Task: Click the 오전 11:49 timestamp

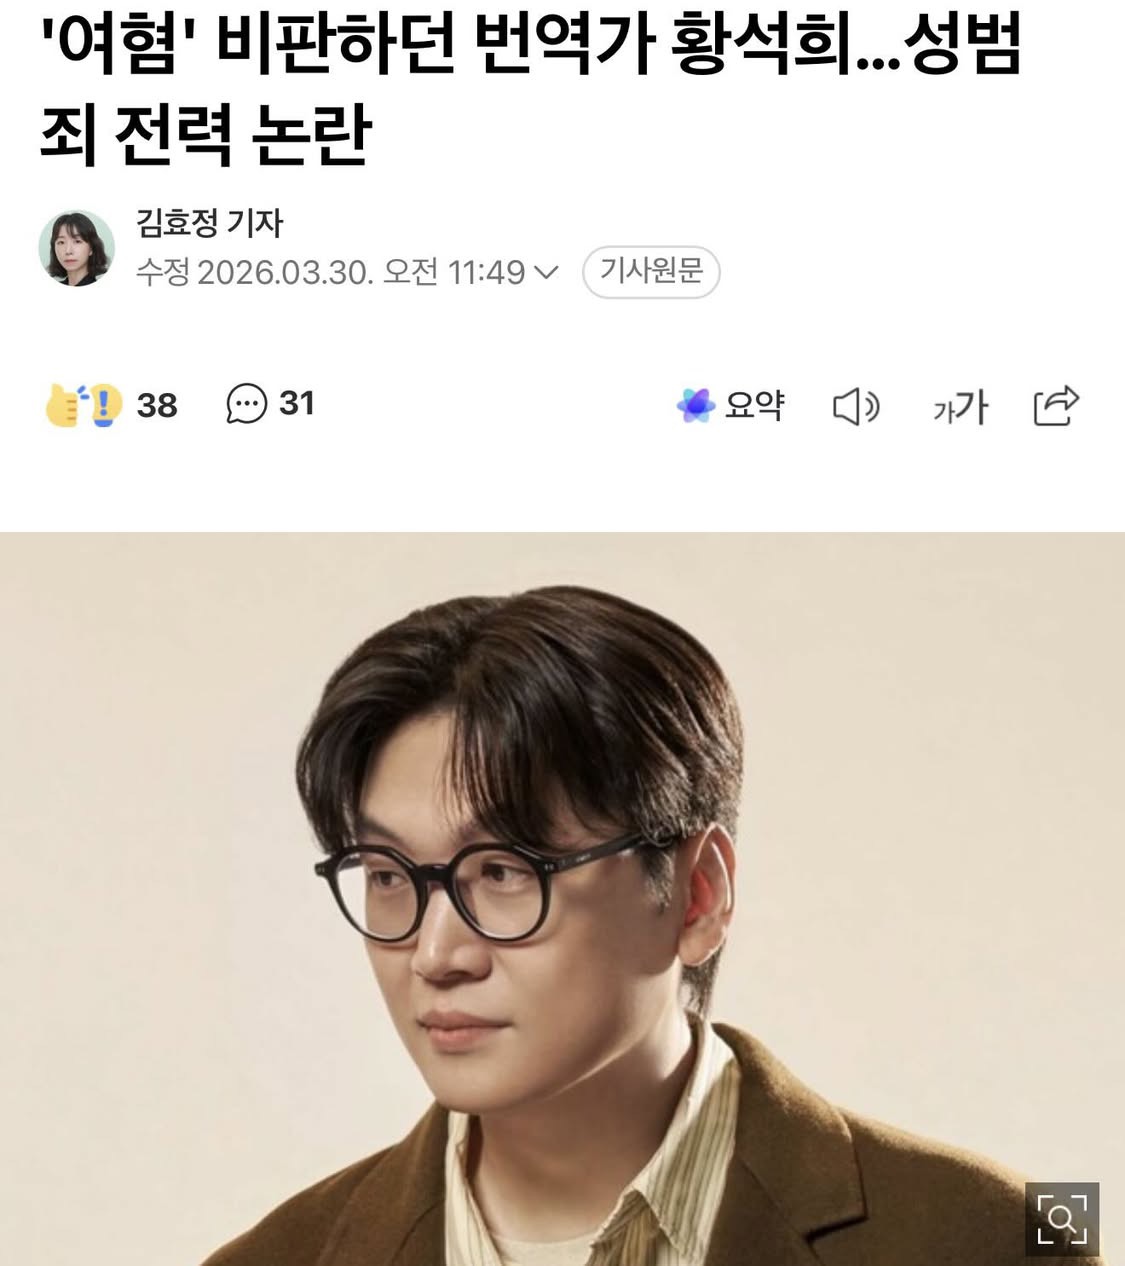Action: point(455,272)
